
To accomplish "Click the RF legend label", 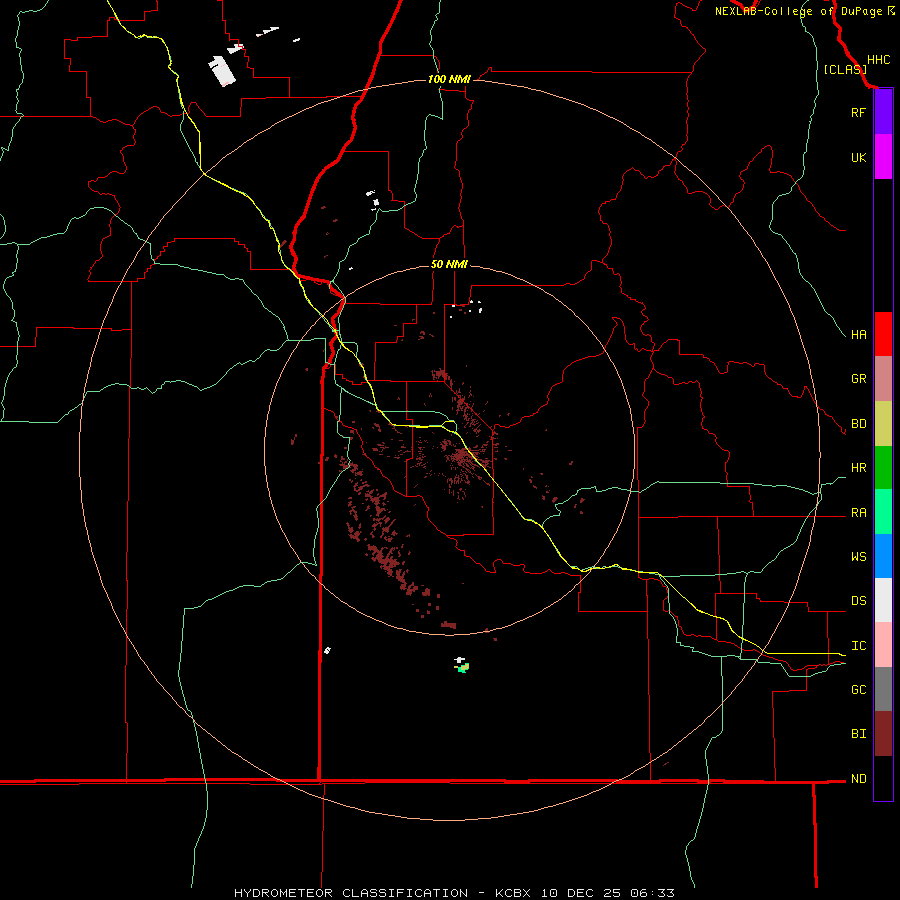I will pos(858,112).
